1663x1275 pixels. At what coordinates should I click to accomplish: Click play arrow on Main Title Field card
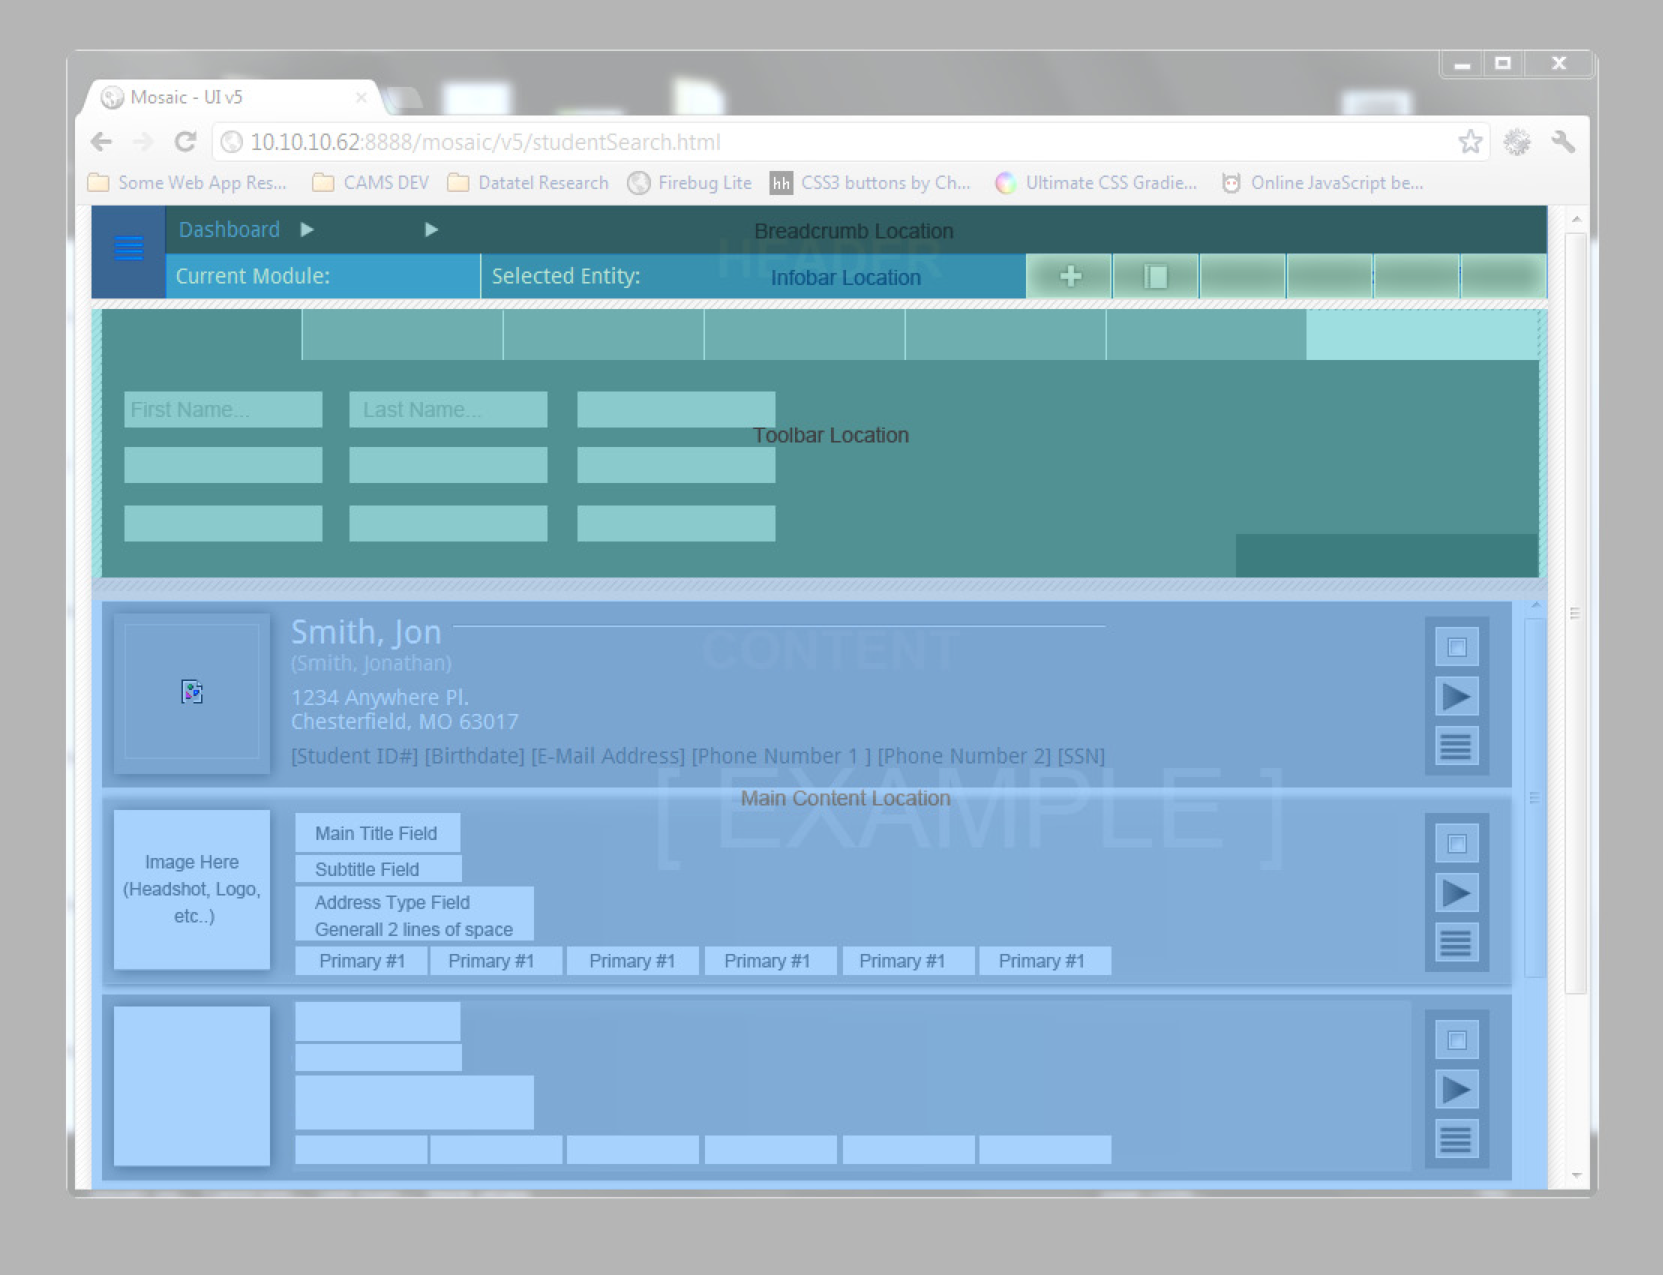pyautogui.click(x=1456, y=893)
